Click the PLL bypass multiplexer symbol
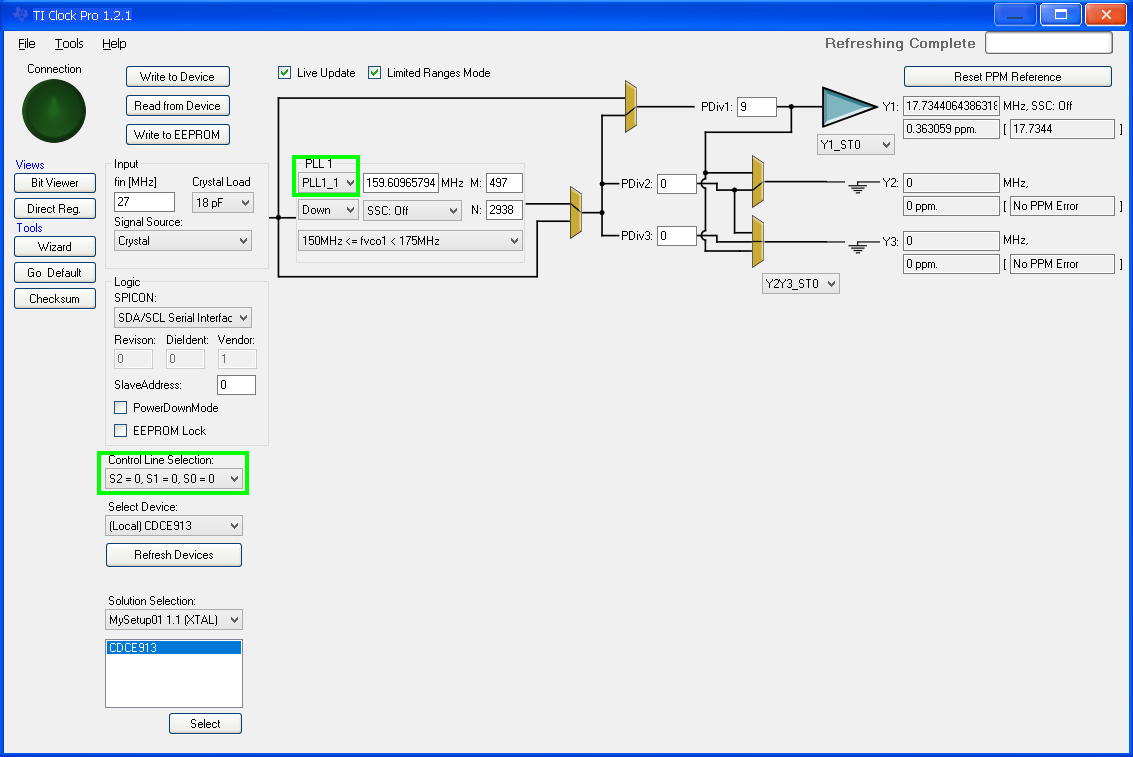 (576, 212)
